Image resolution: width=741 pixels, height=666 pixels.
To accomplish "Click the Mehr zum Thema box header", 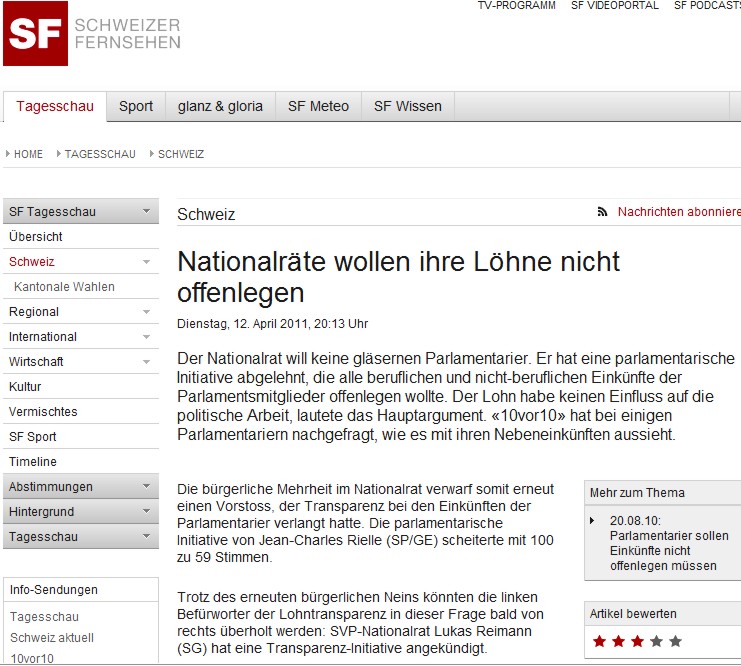I will 663,493.
